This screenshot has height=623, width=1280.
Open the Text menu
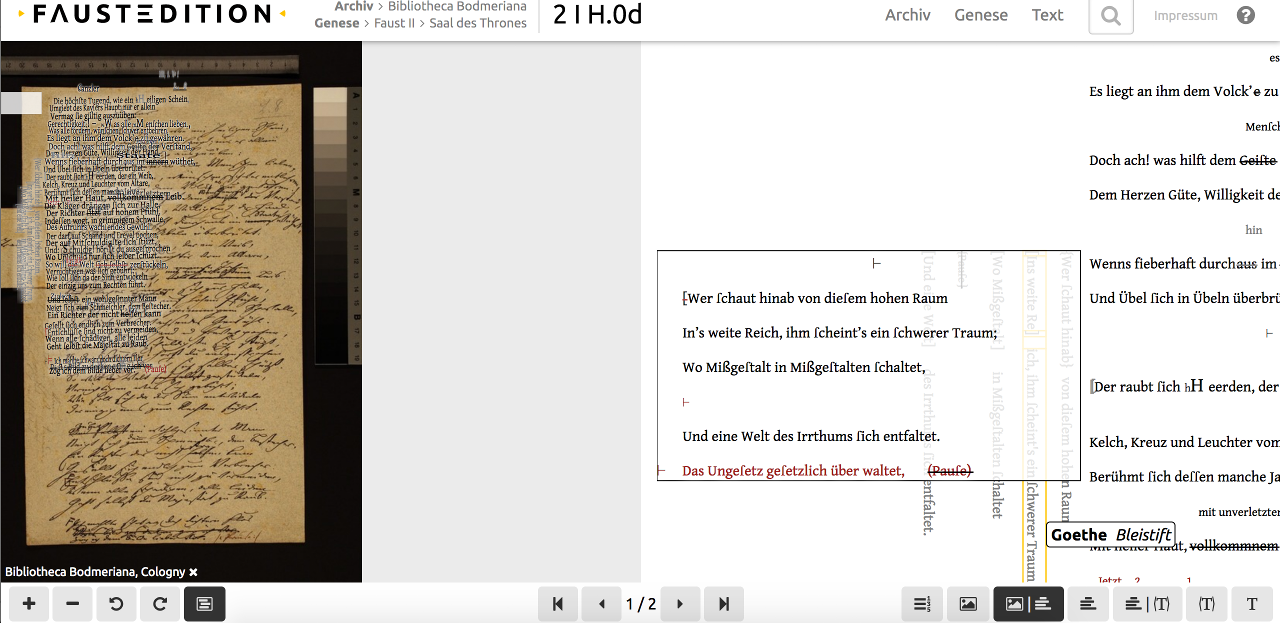(1048, 15)
